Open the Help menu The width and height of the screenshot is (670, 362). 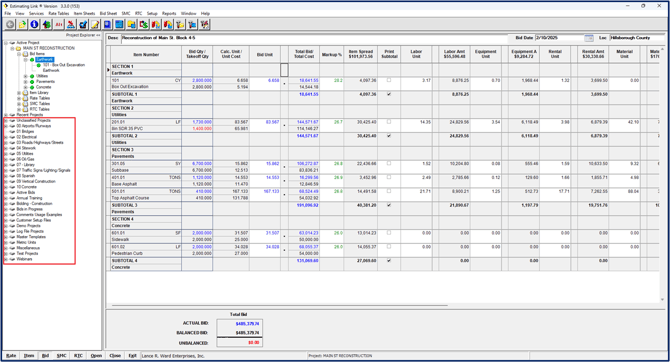point(205,14)
